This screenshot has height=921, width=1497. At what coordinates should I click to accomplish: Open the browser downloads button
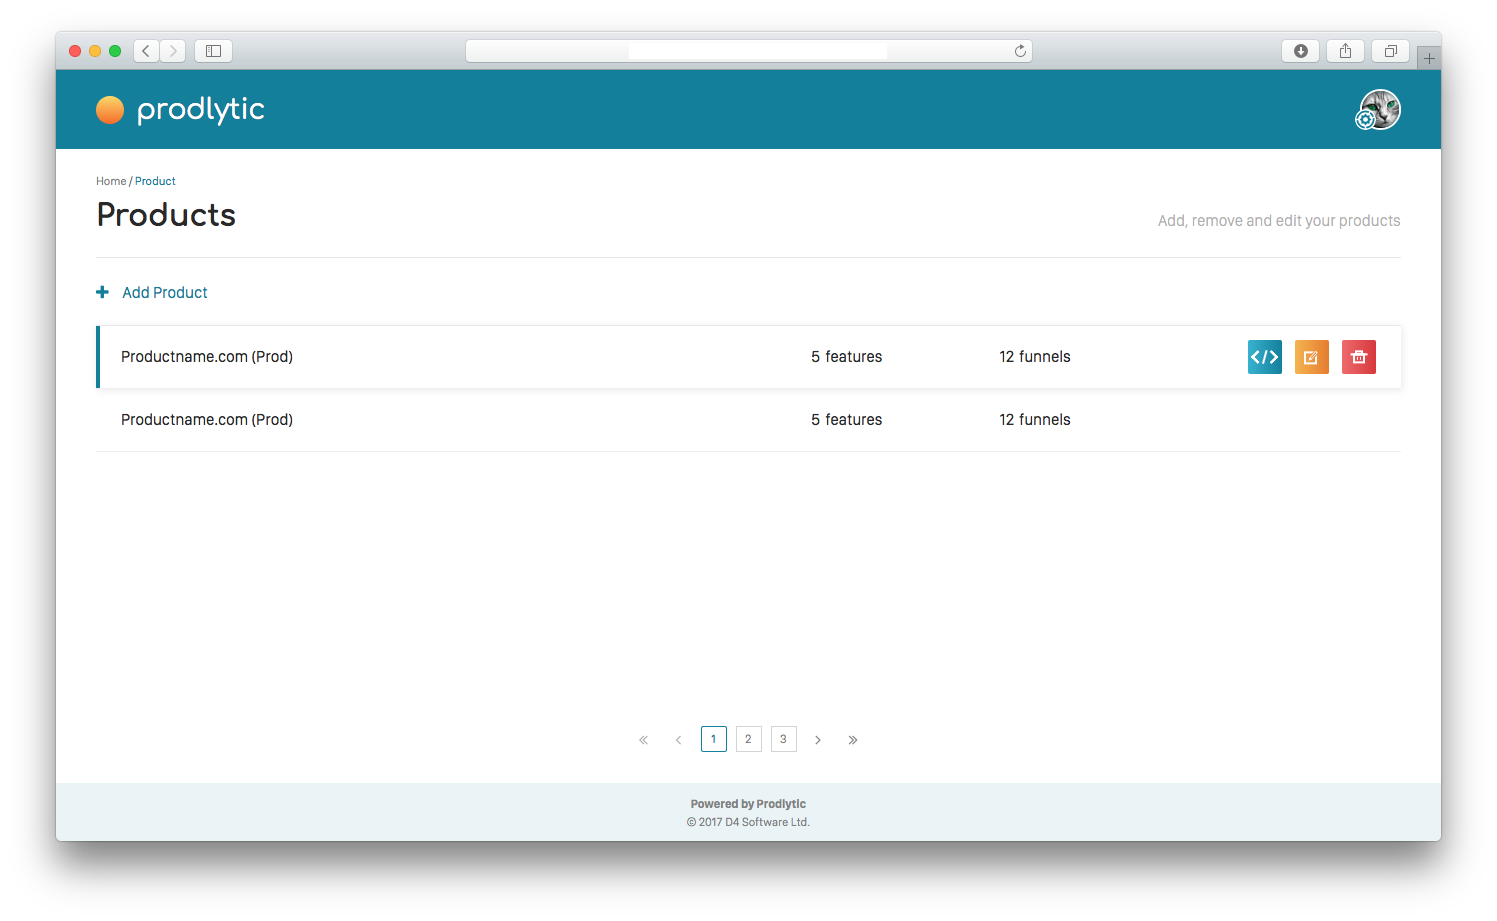point(1300,51)
